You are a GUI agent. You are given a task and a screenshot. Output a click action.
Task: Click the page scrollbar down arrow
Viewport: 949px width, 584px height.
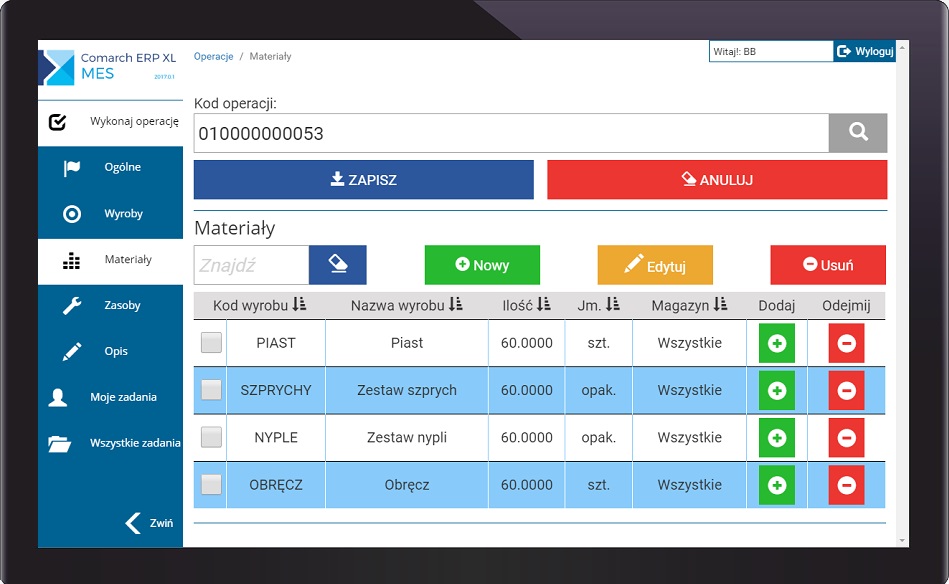point(902,540)
